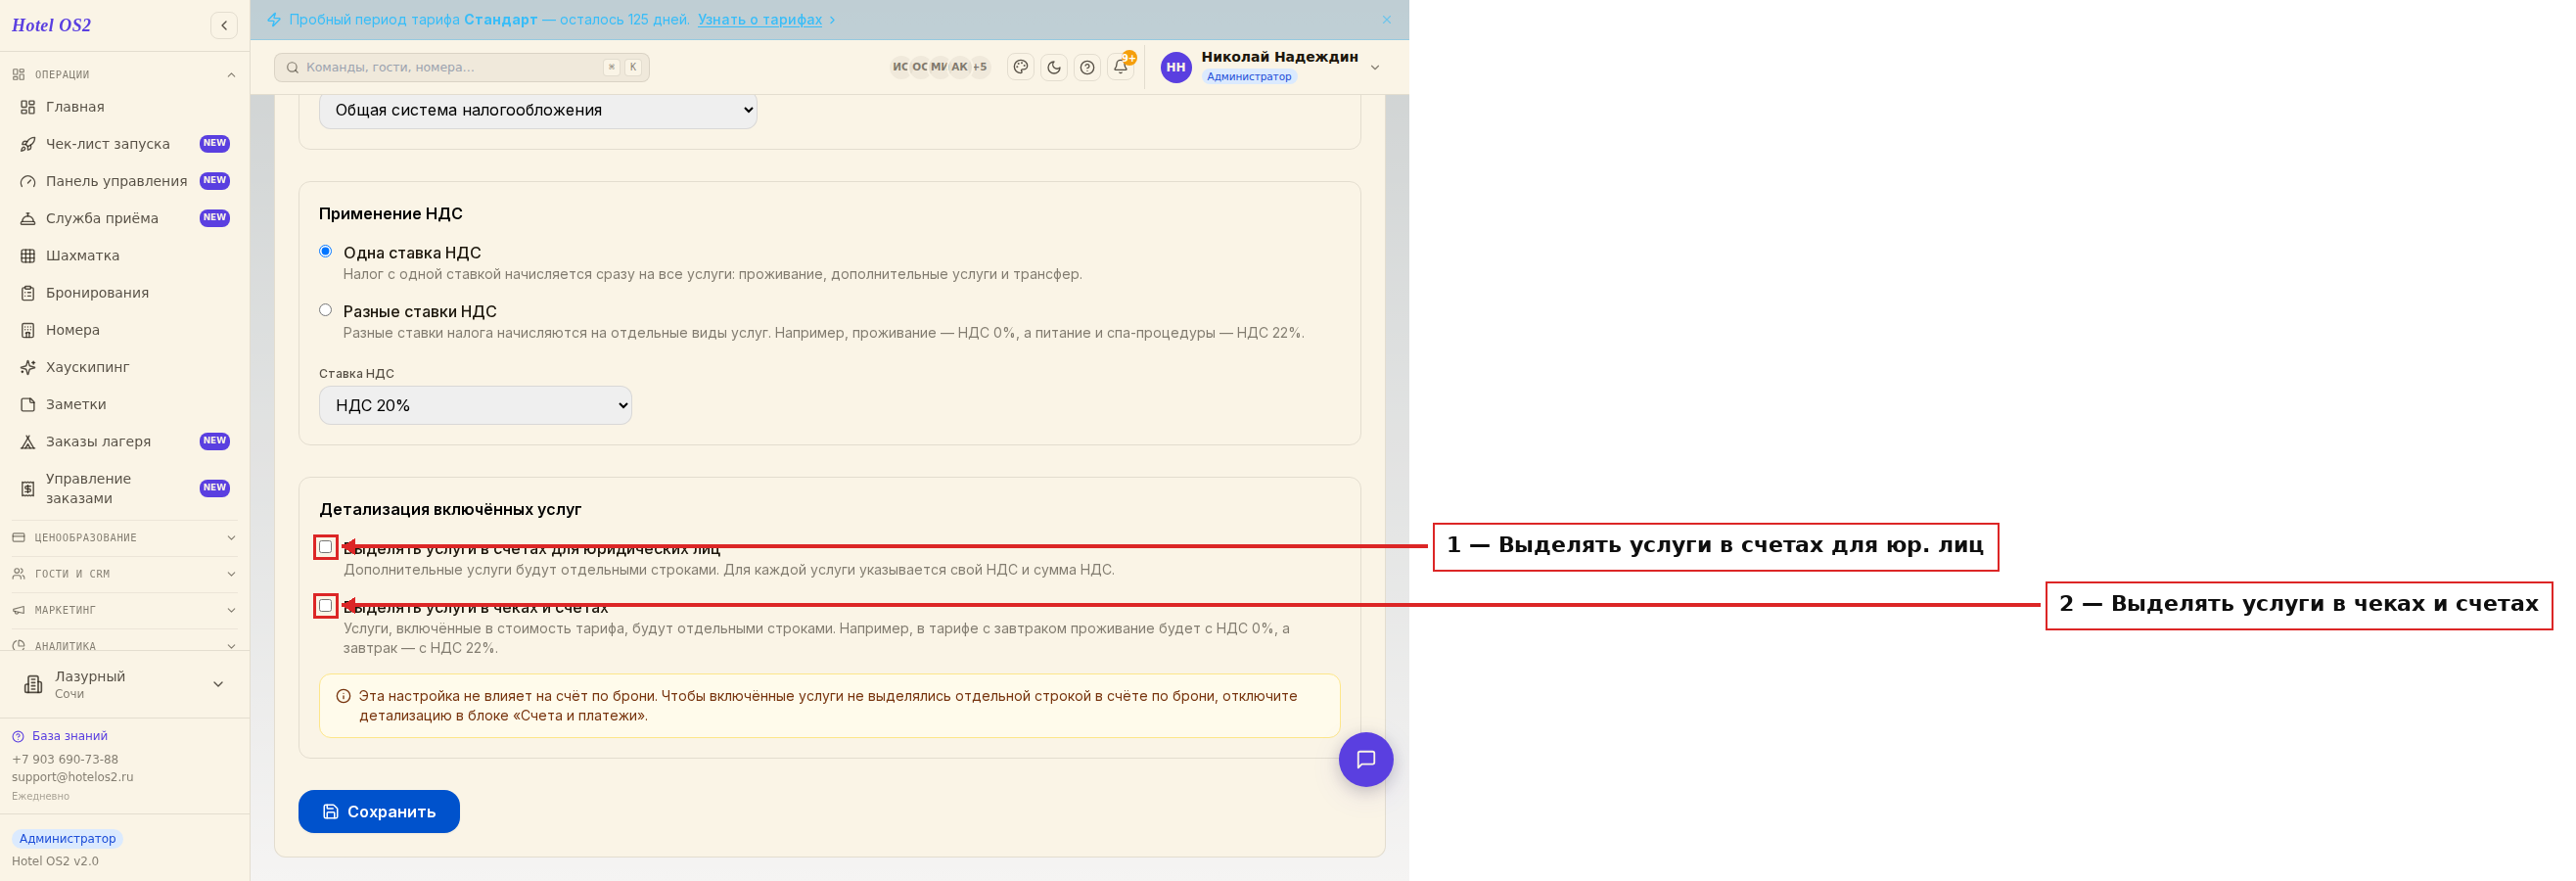Open the Ставка НДС 20% dropdown
The height and width of the screenshot is (881, 2576).
tap(475, 405)
